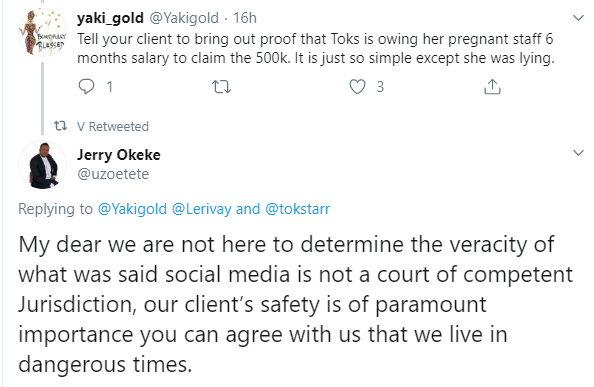Retweet yaki_gold's tweet

click(x=221, y=87)
